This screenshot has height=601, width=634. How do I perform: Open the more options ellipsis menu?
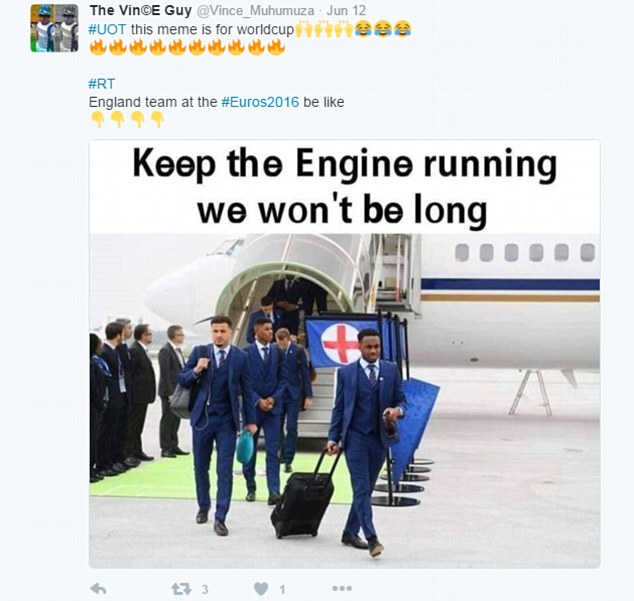pyautogui.click(x=342, y=588)
